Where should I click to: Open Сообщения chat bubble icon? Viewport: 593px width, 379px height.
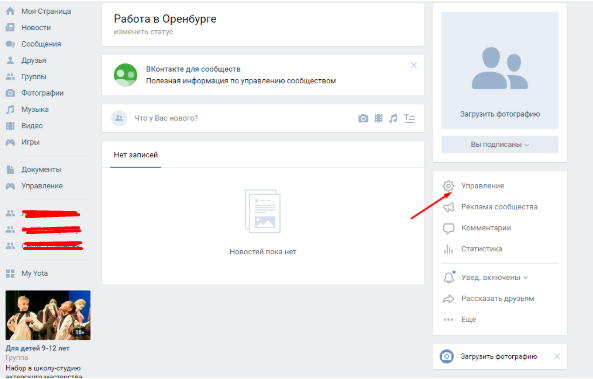click(x=10, y=44)
